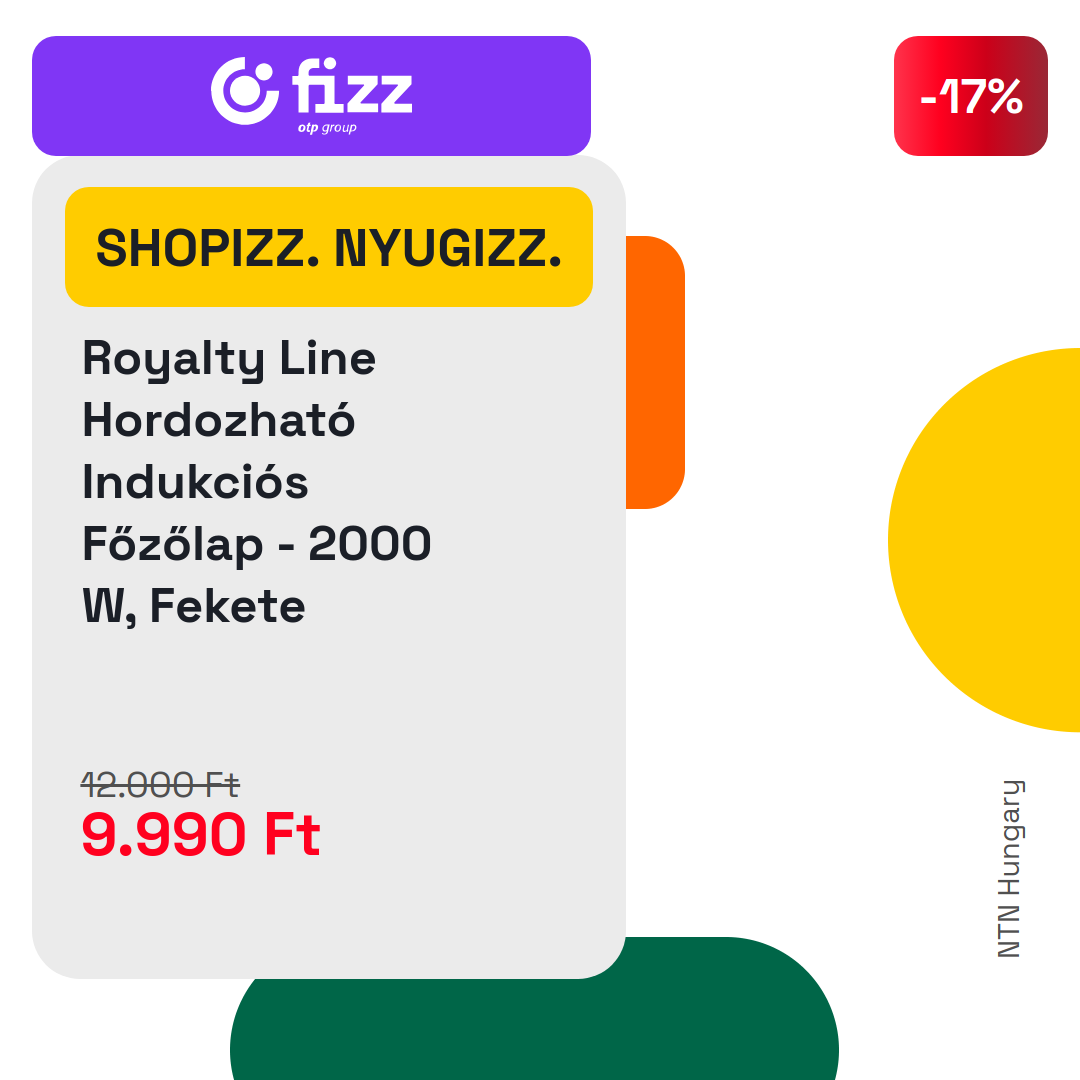Click the word SHOPIZZ.
Viewport: 1080px width, 1080px height.
coord(207,248)
